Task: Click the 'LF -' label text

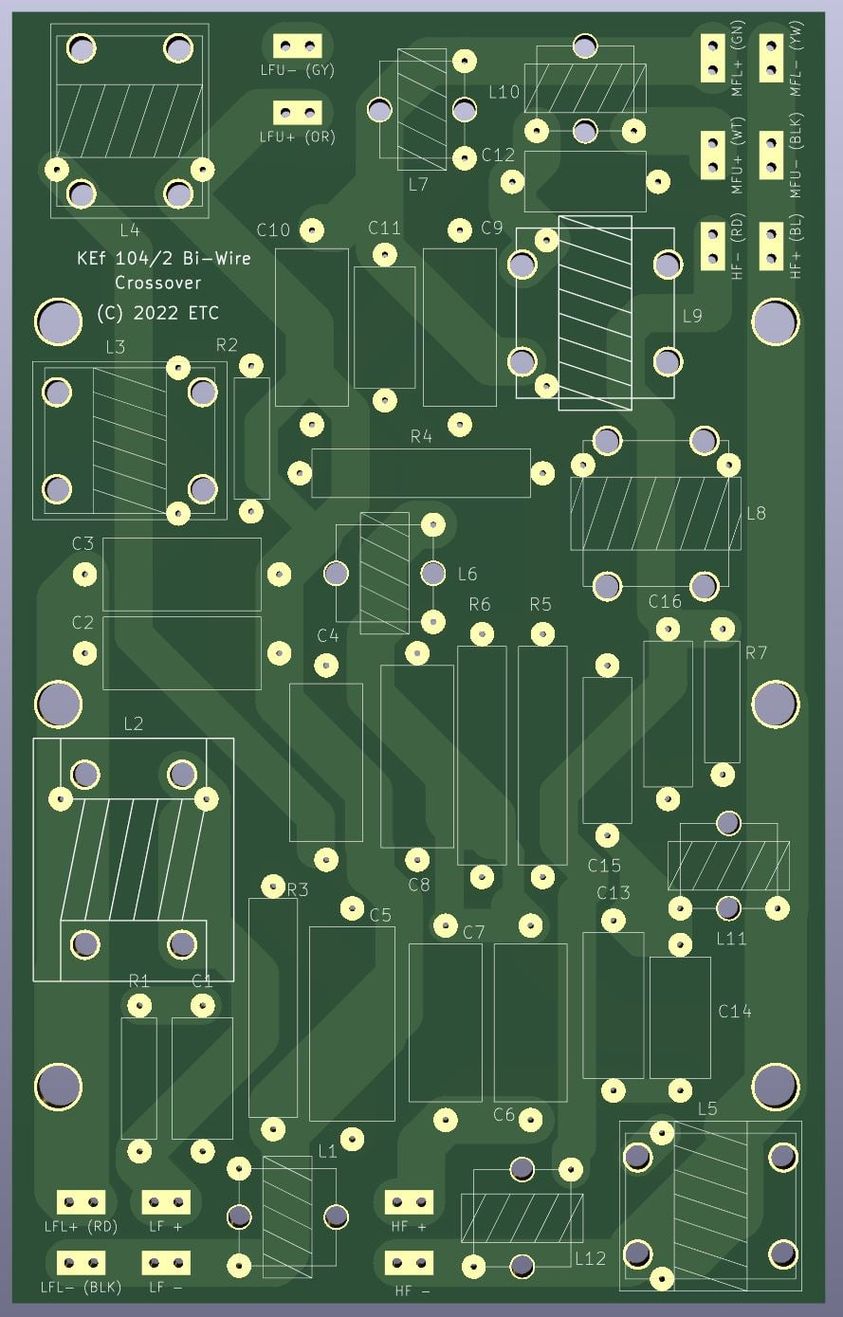Action: [165, 1288]
